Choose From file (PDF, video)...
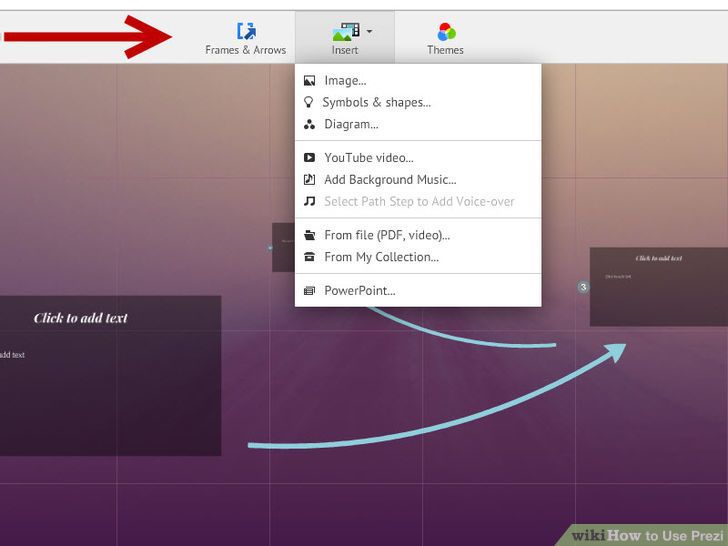This screenshot has height=546, width=728. coord(387,235)
